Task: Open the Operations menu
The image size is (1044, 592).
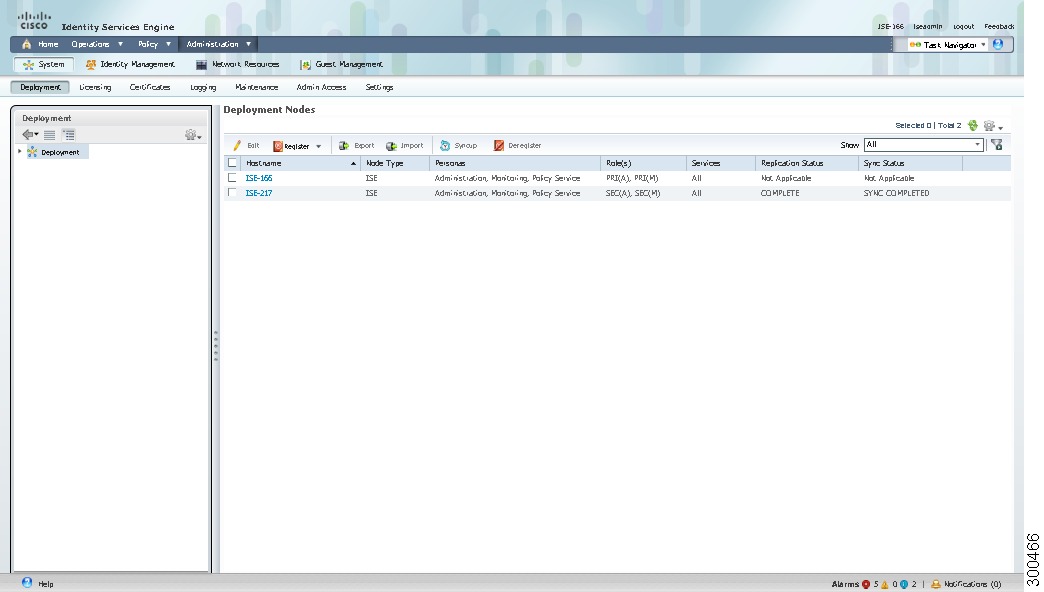Action: click(97, 45)
